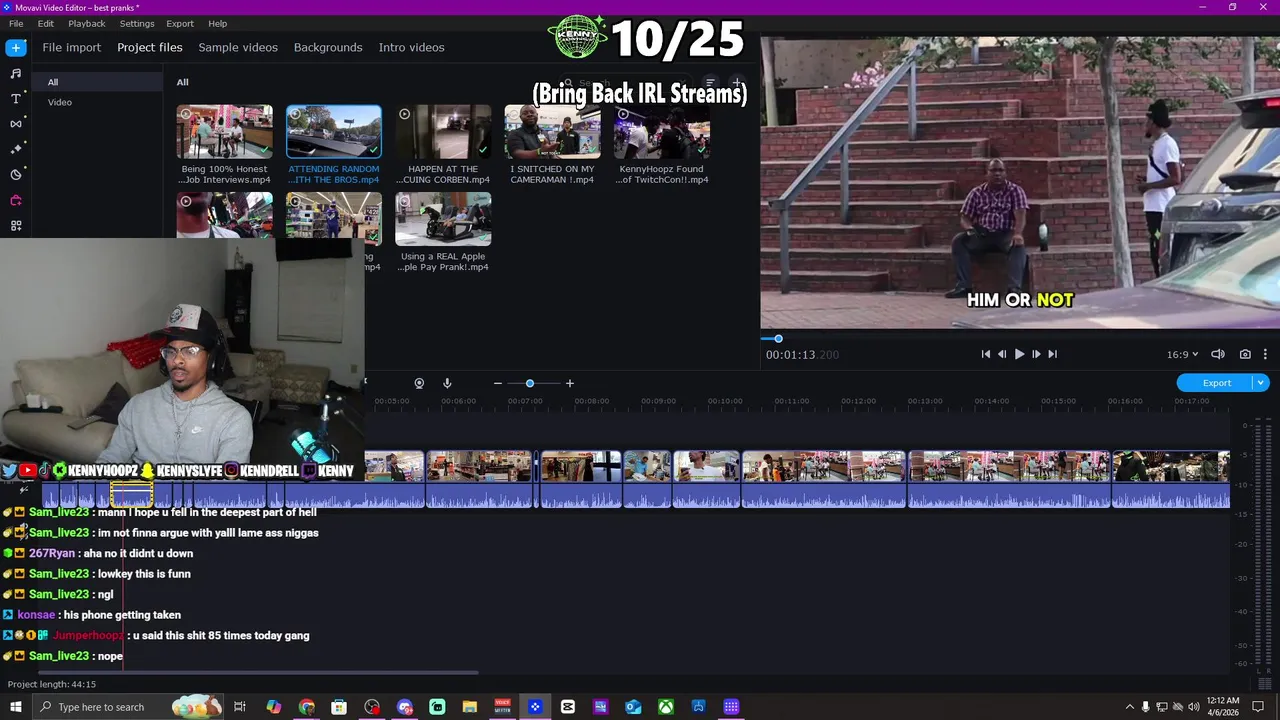Open the pink effects store bag icon
Viewport: 1280px width, 720px height.
pos(15,200)
